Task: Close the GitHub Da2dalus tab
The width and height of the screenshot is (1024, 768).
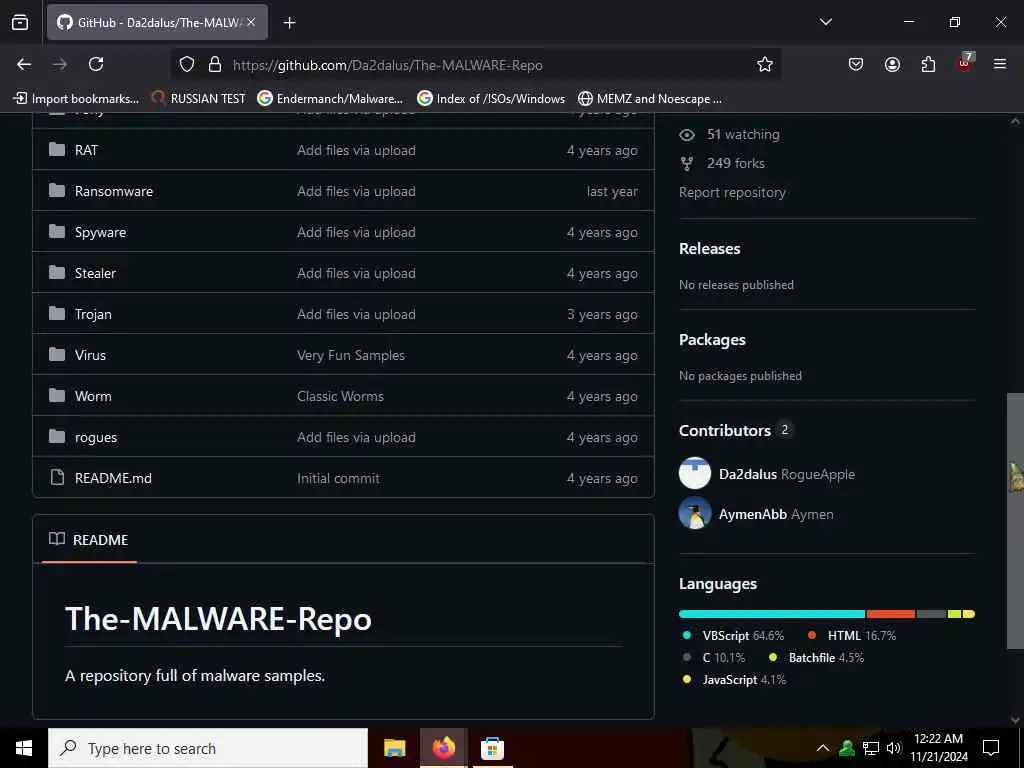Action: point(251,22)
